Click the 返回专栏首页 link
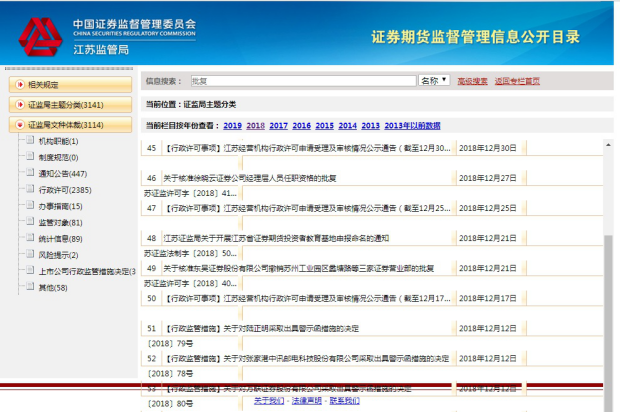The image size is (620, 412). 517,81
